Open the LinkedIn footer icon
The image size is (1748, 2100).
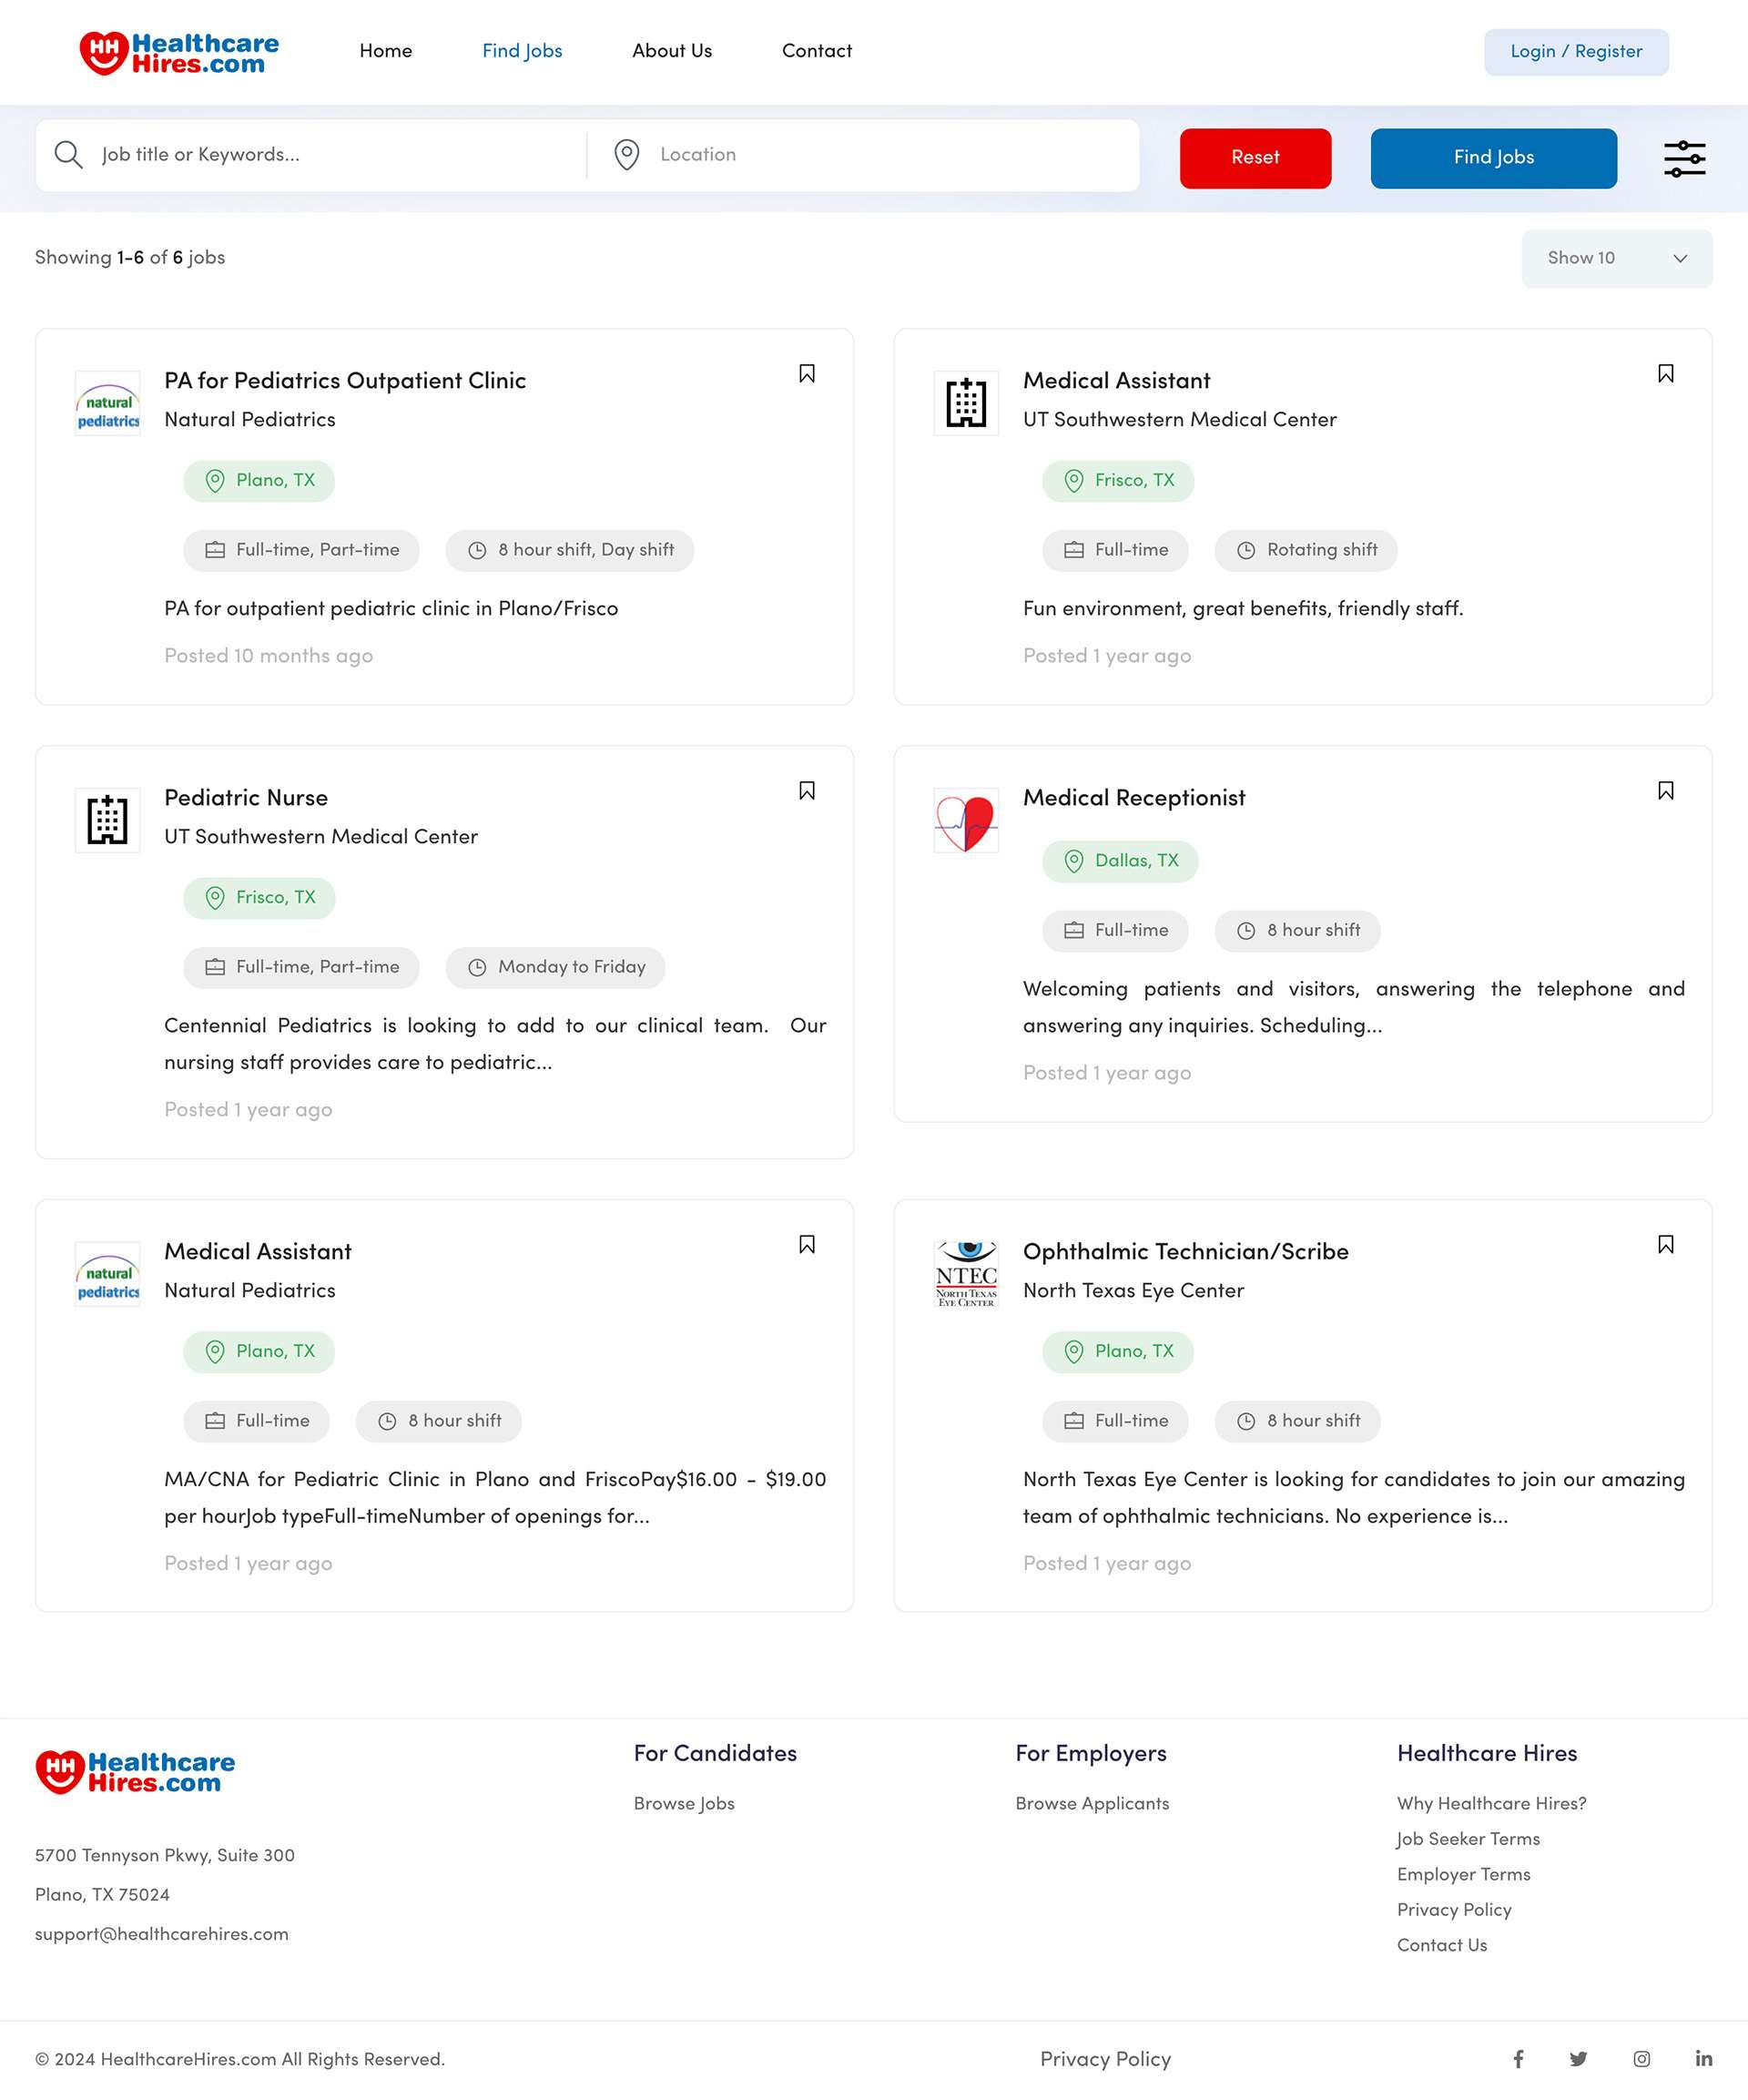coord(1703,2058)
